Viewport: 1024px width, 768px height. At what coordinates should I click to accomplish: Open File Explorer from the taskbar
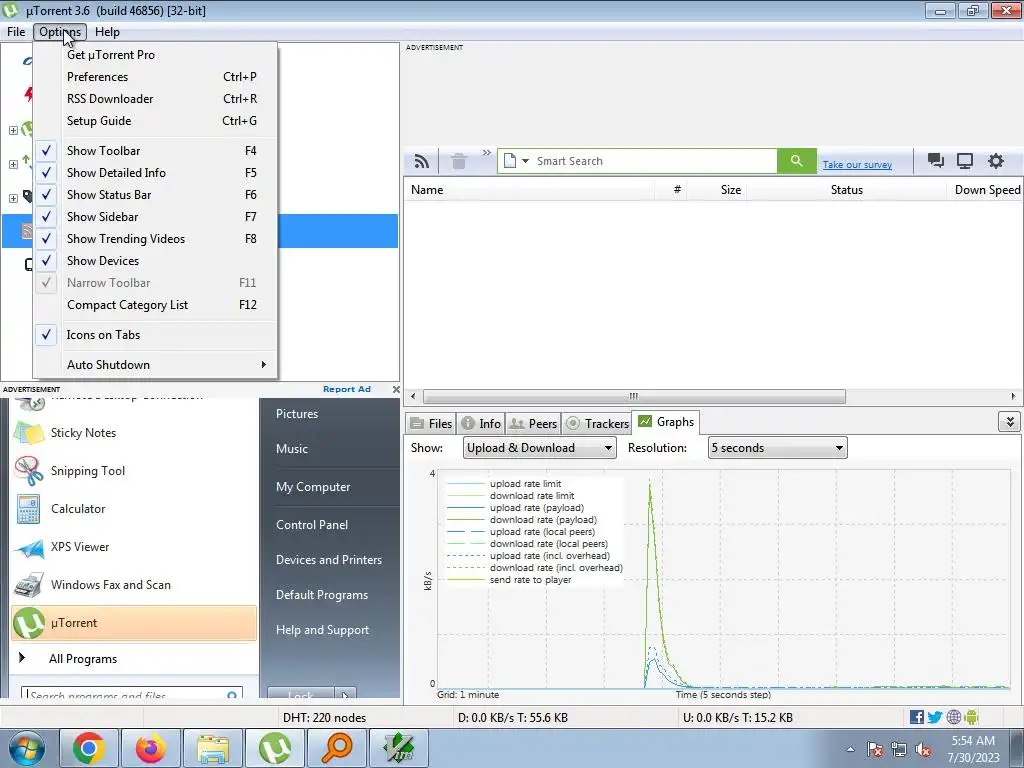(x=213, y=748)
